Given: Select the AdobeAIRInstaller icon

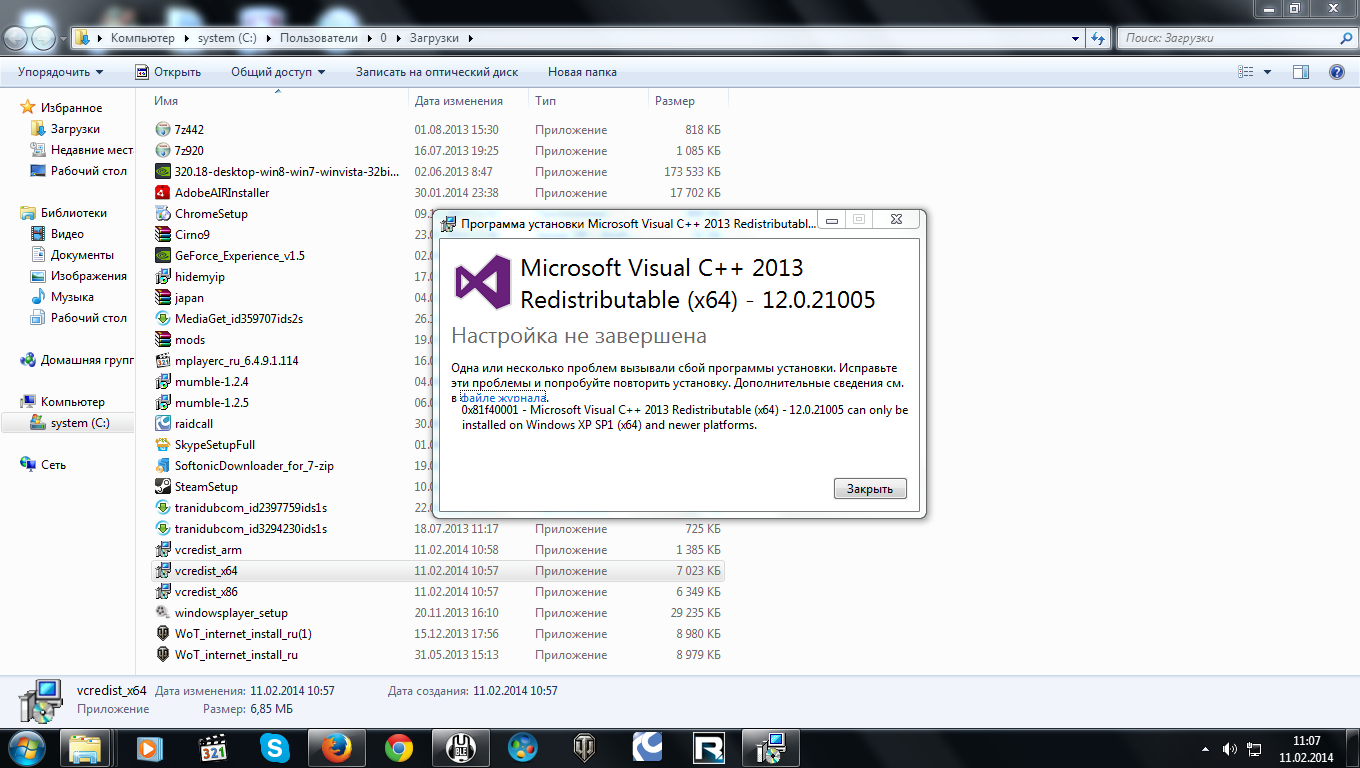Looking at the screenshot, I should tap(164, 192).
